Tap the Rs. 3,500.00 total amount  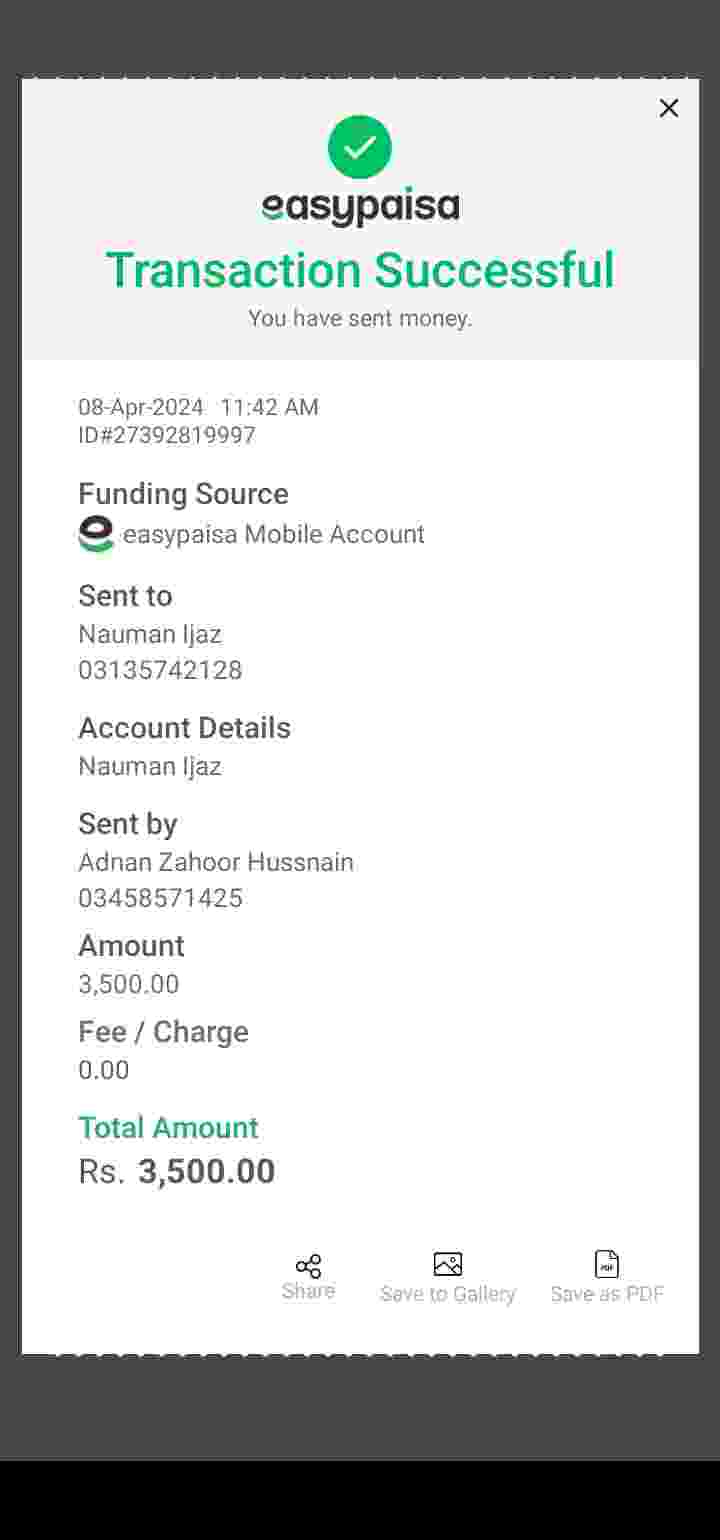tap(177, 1172)
